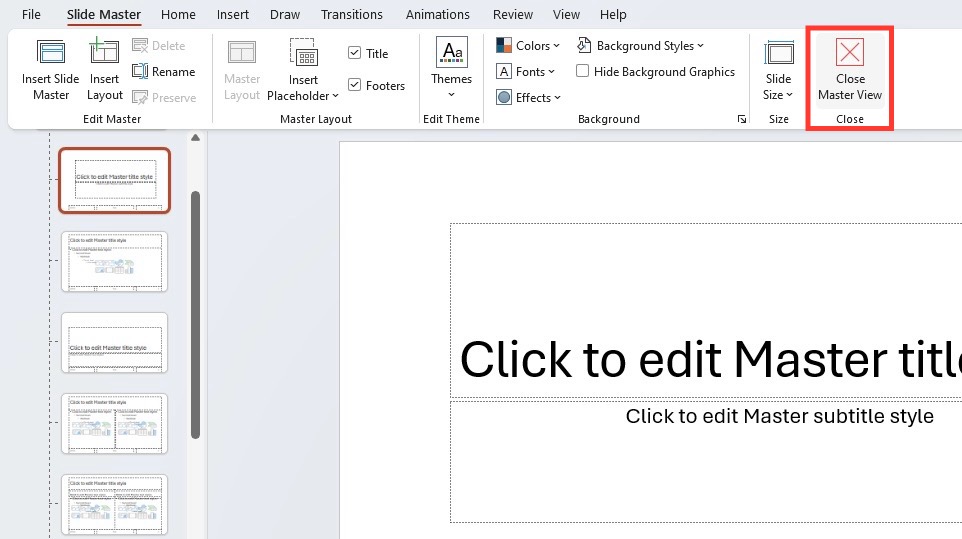Uncheck the Footers checkbox
962x539 pixels.
tap(354, 85)
